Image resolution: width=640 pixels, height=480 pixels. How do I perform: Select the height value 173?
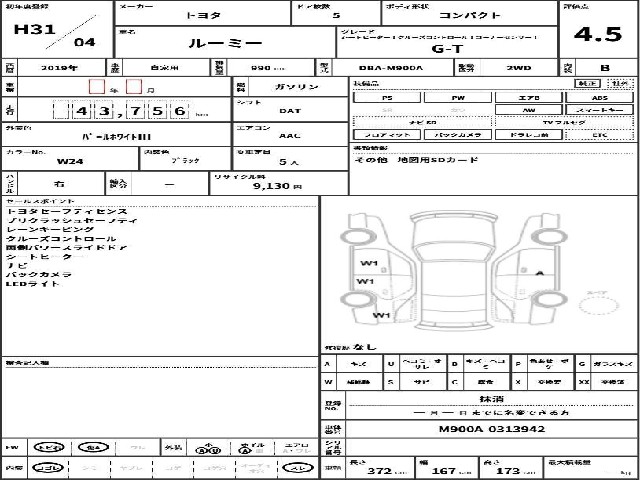point(508,471)
